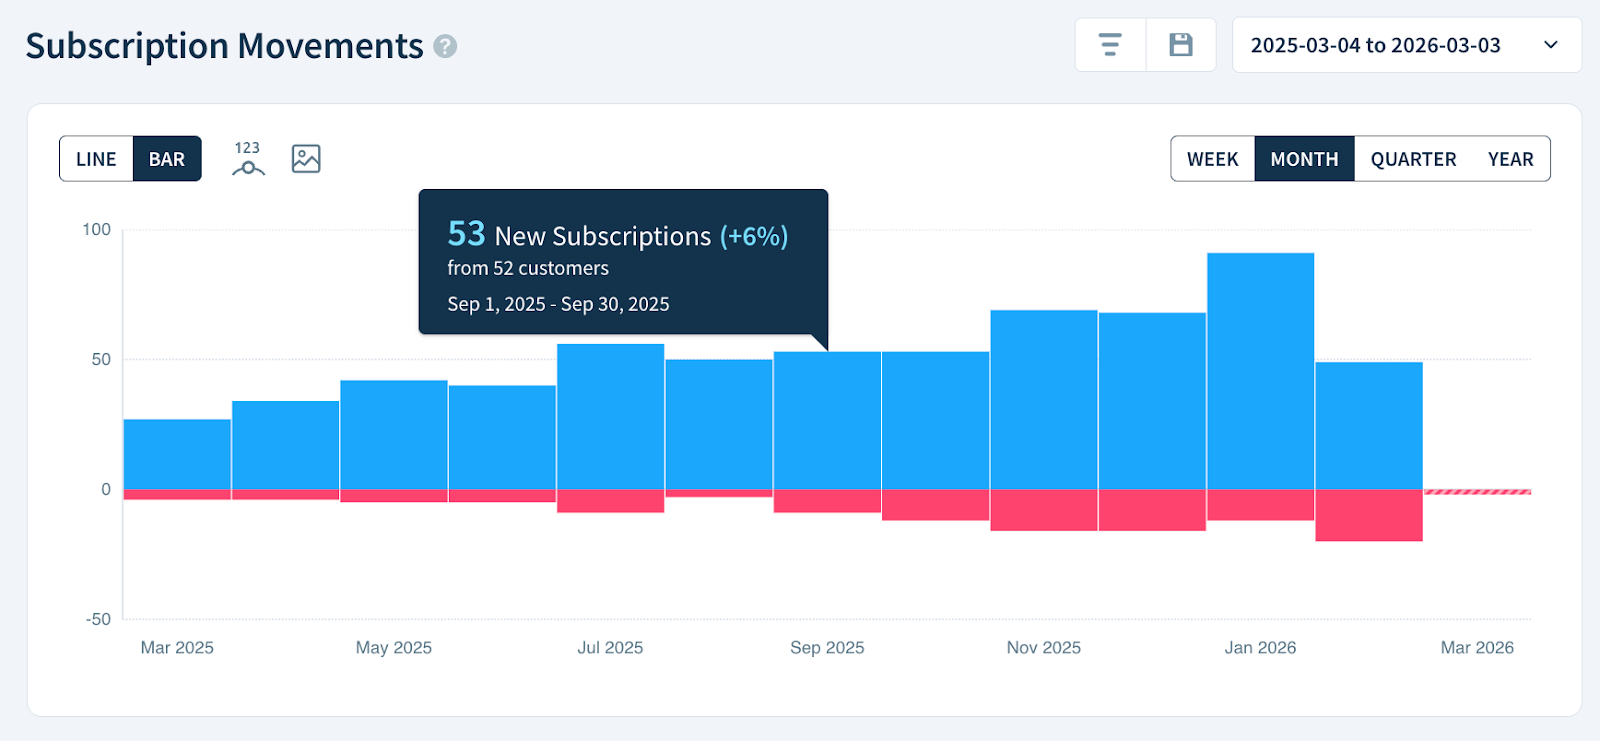This screenshot has height=741, width=1600.
Task: Open the help tooltip beside Subscription Movements
Action: (446, 46)
